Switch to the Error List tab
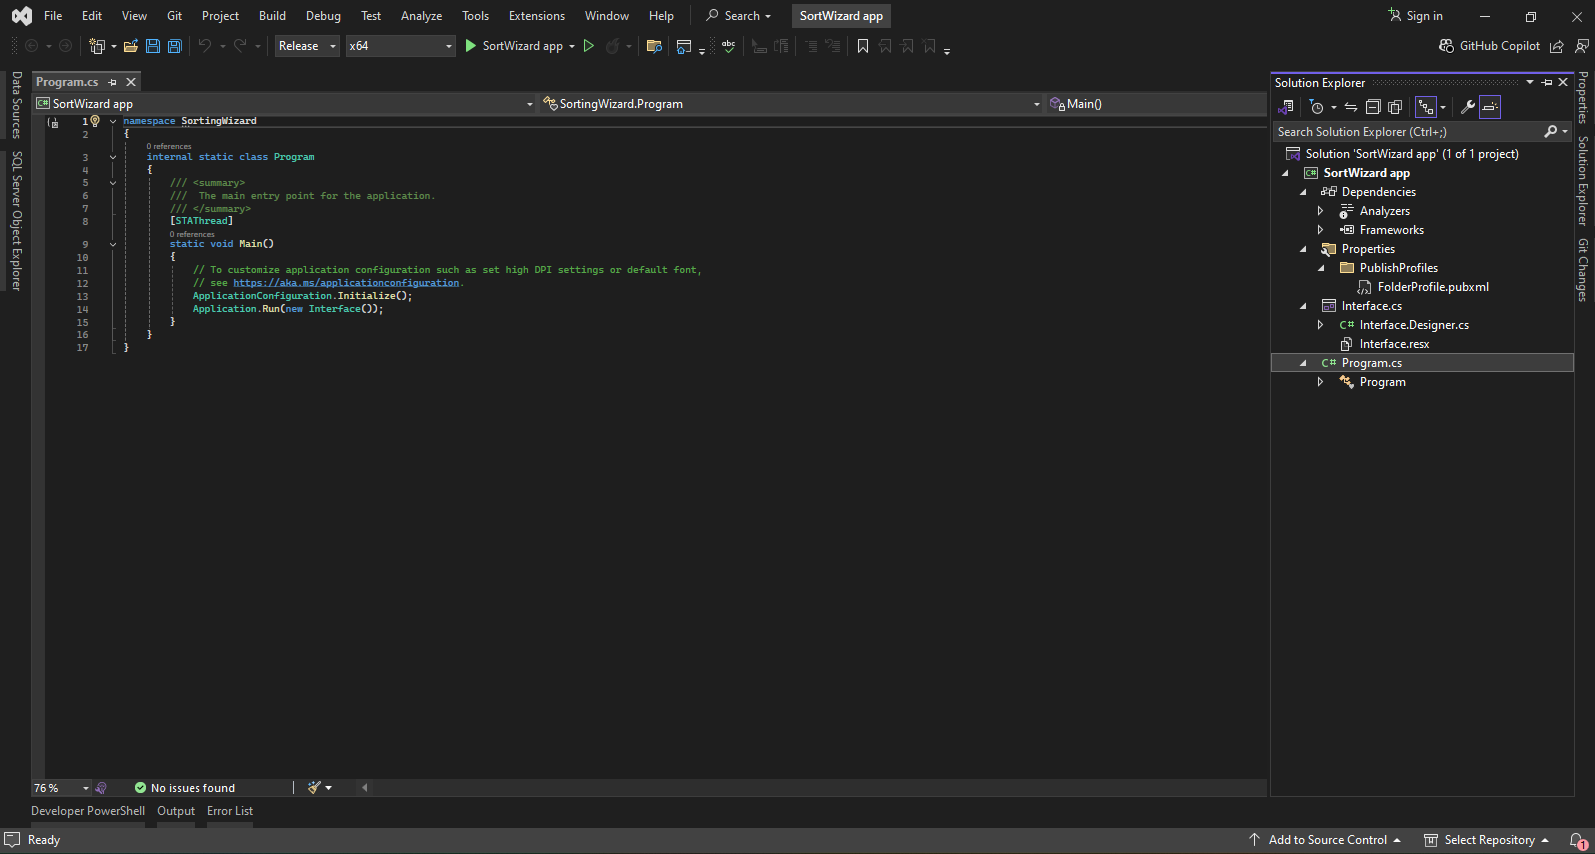1595x854 pixels. [x=230, y=811]
